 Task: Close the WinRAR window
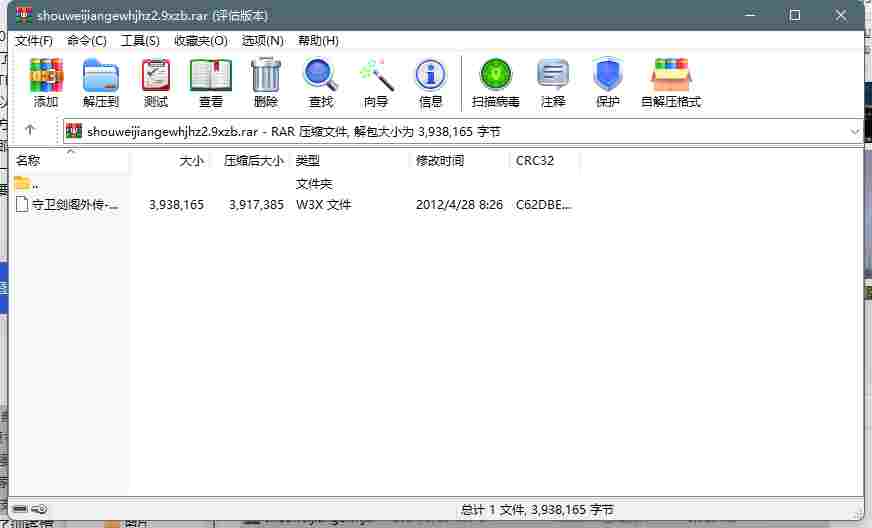pyautogui.click(x=840, y=15)
